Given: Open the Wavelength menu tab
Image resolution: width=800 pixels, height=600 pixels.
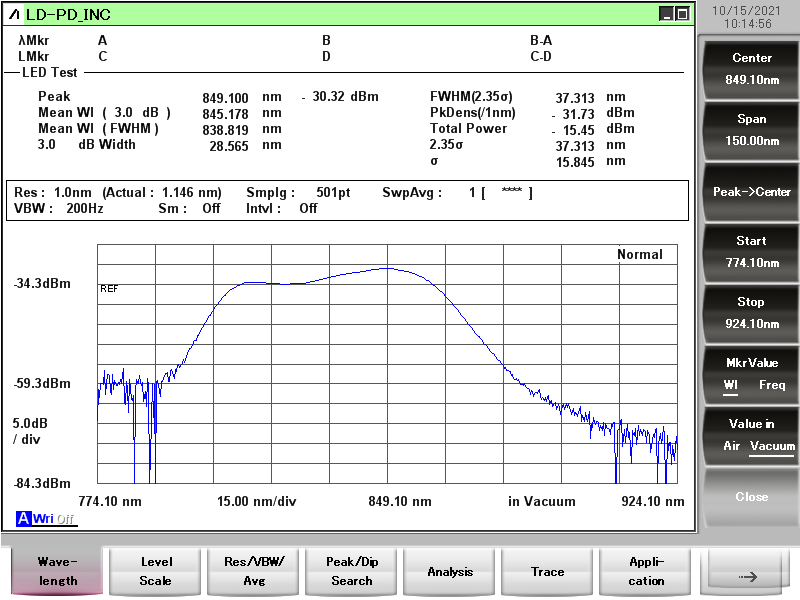Looking at the screenshot, I should coord(58,571).
